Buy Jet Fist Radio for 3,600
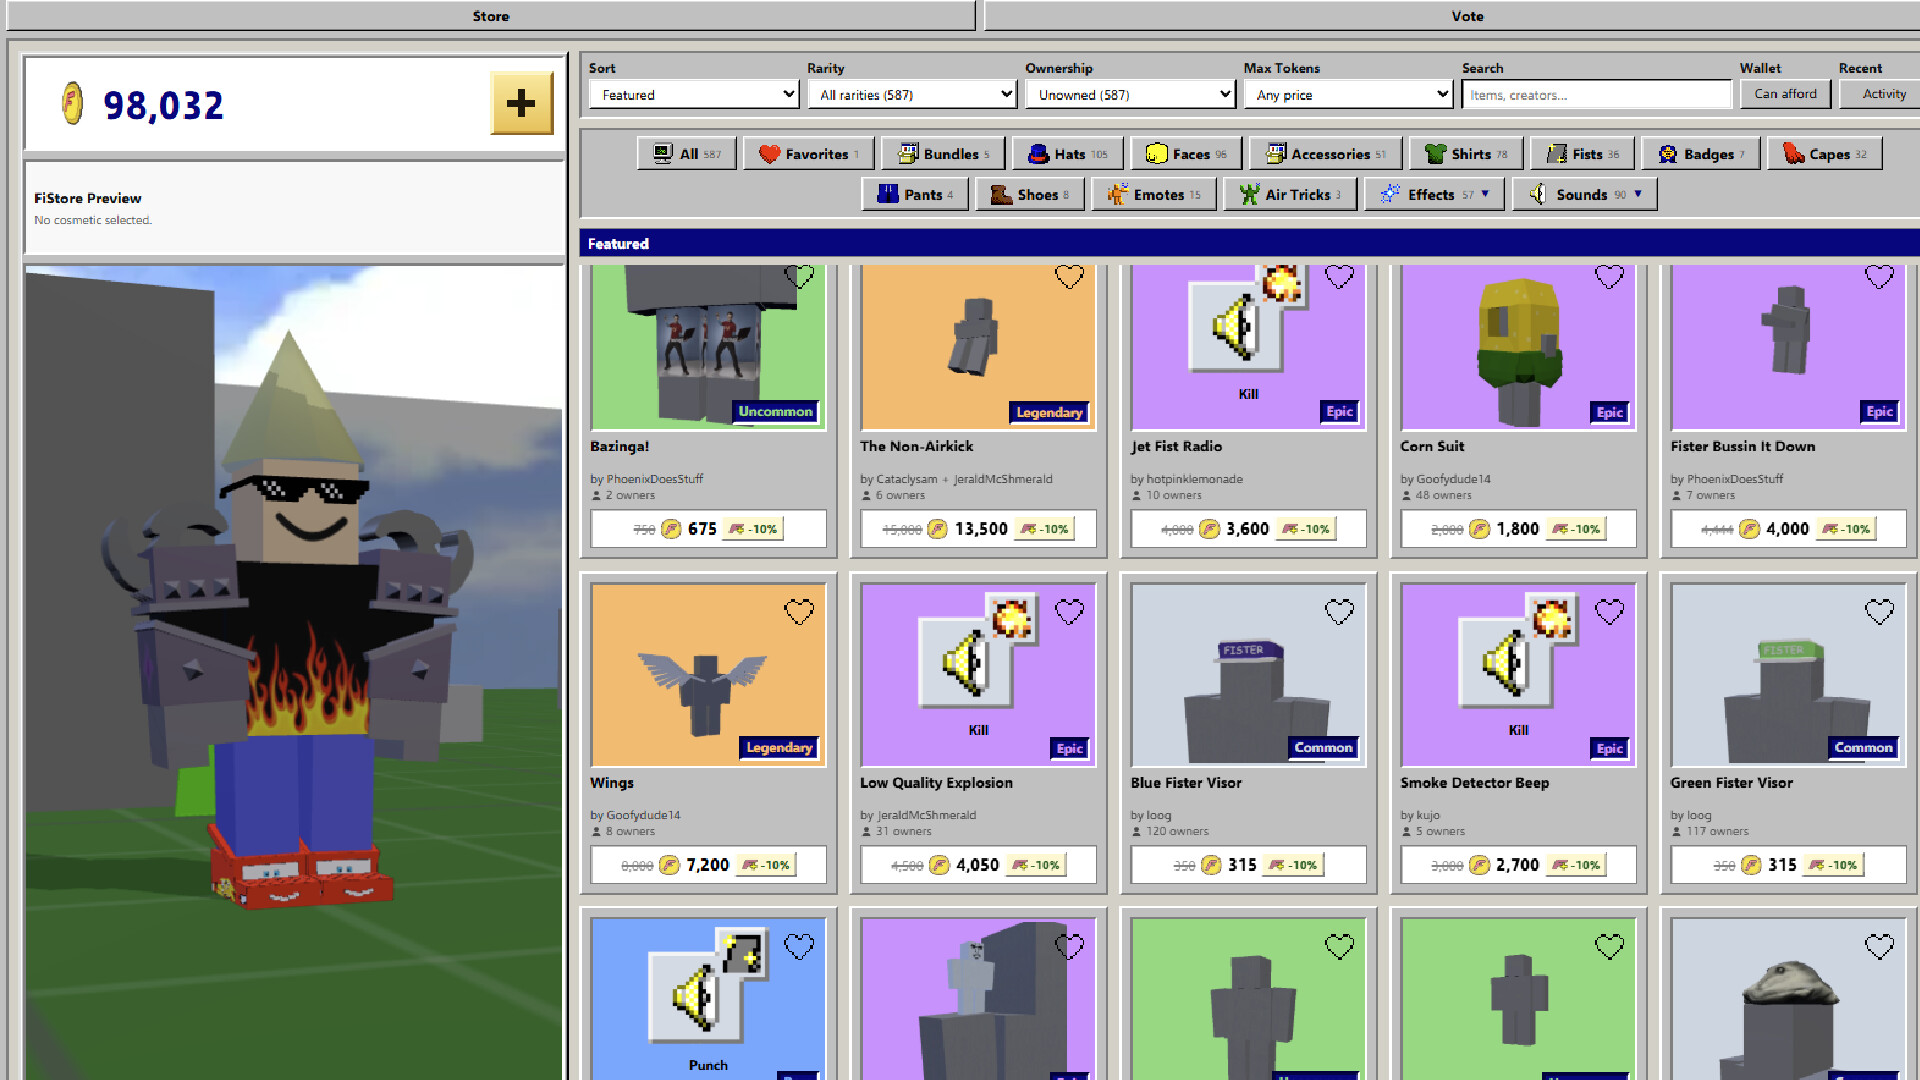 coord(1248,529)
